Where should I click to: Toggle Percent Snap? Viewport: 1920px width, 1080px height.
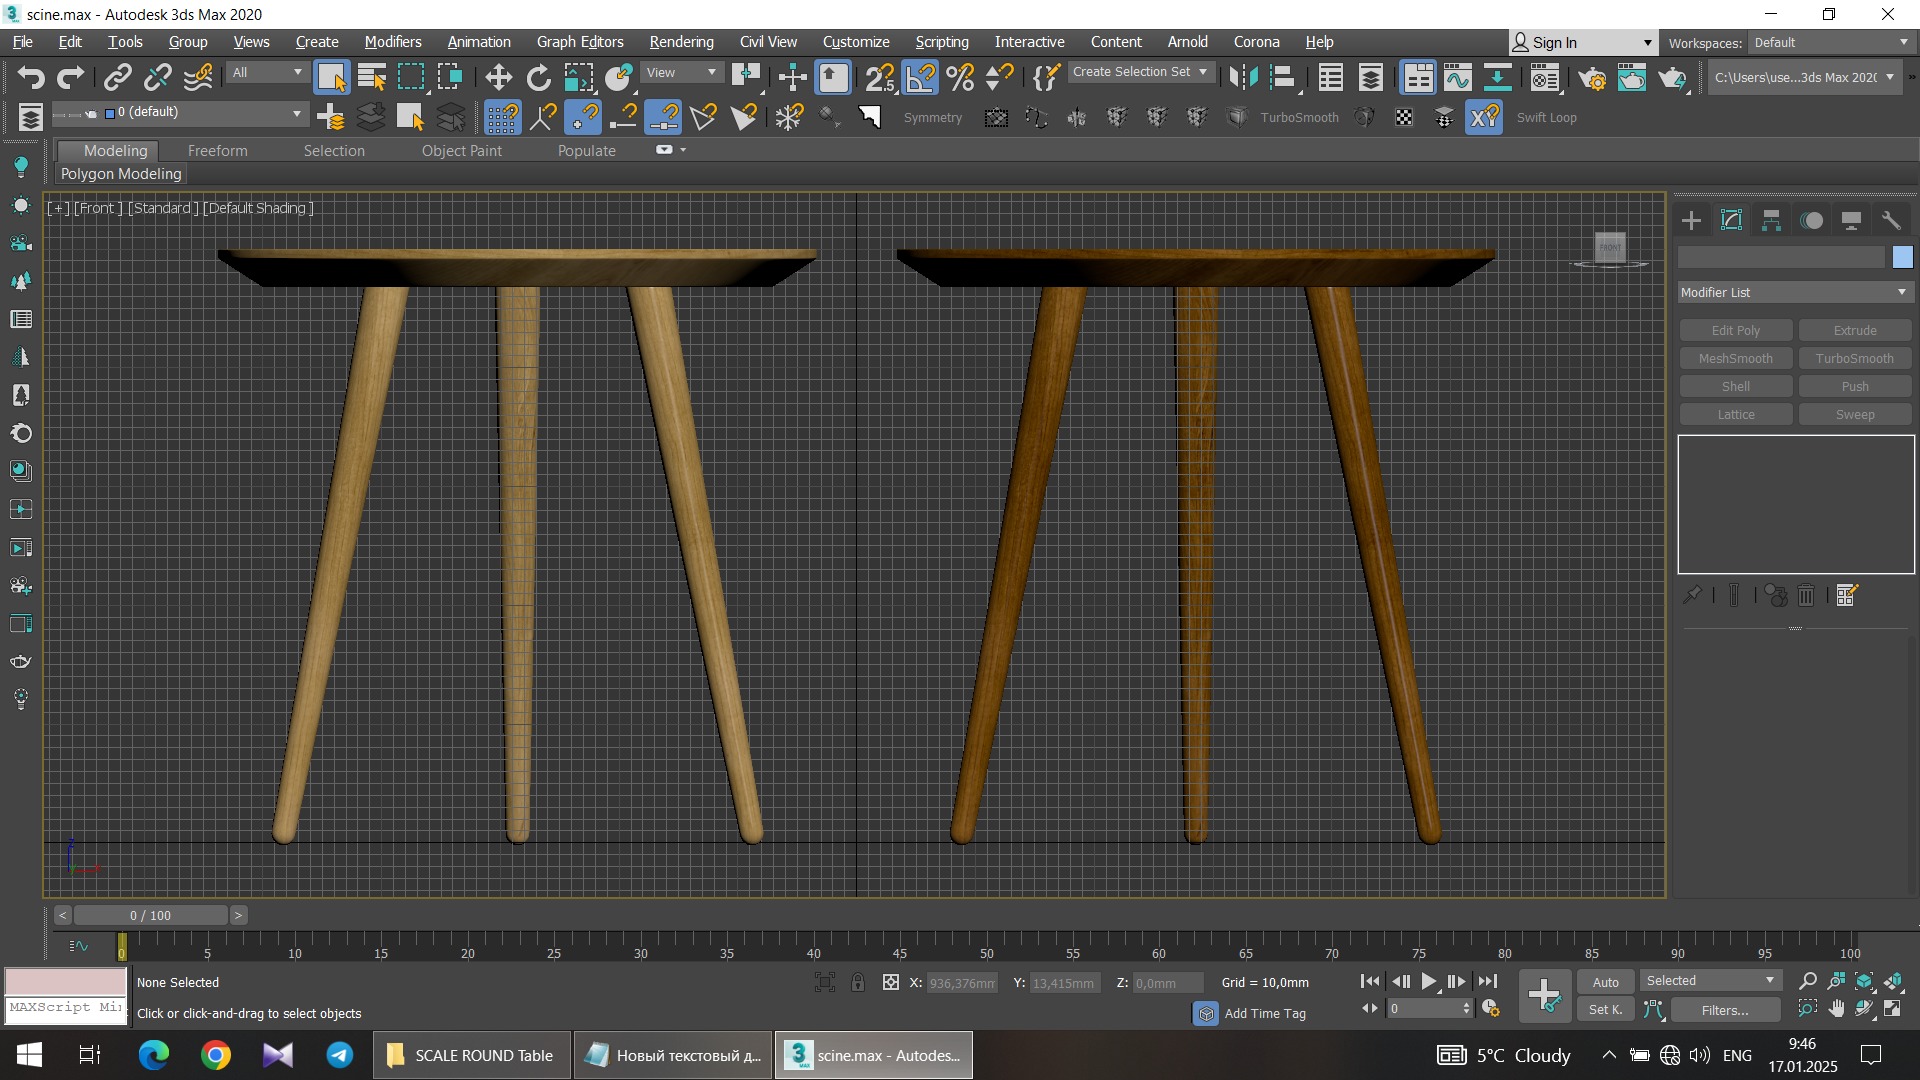(960, 77)
